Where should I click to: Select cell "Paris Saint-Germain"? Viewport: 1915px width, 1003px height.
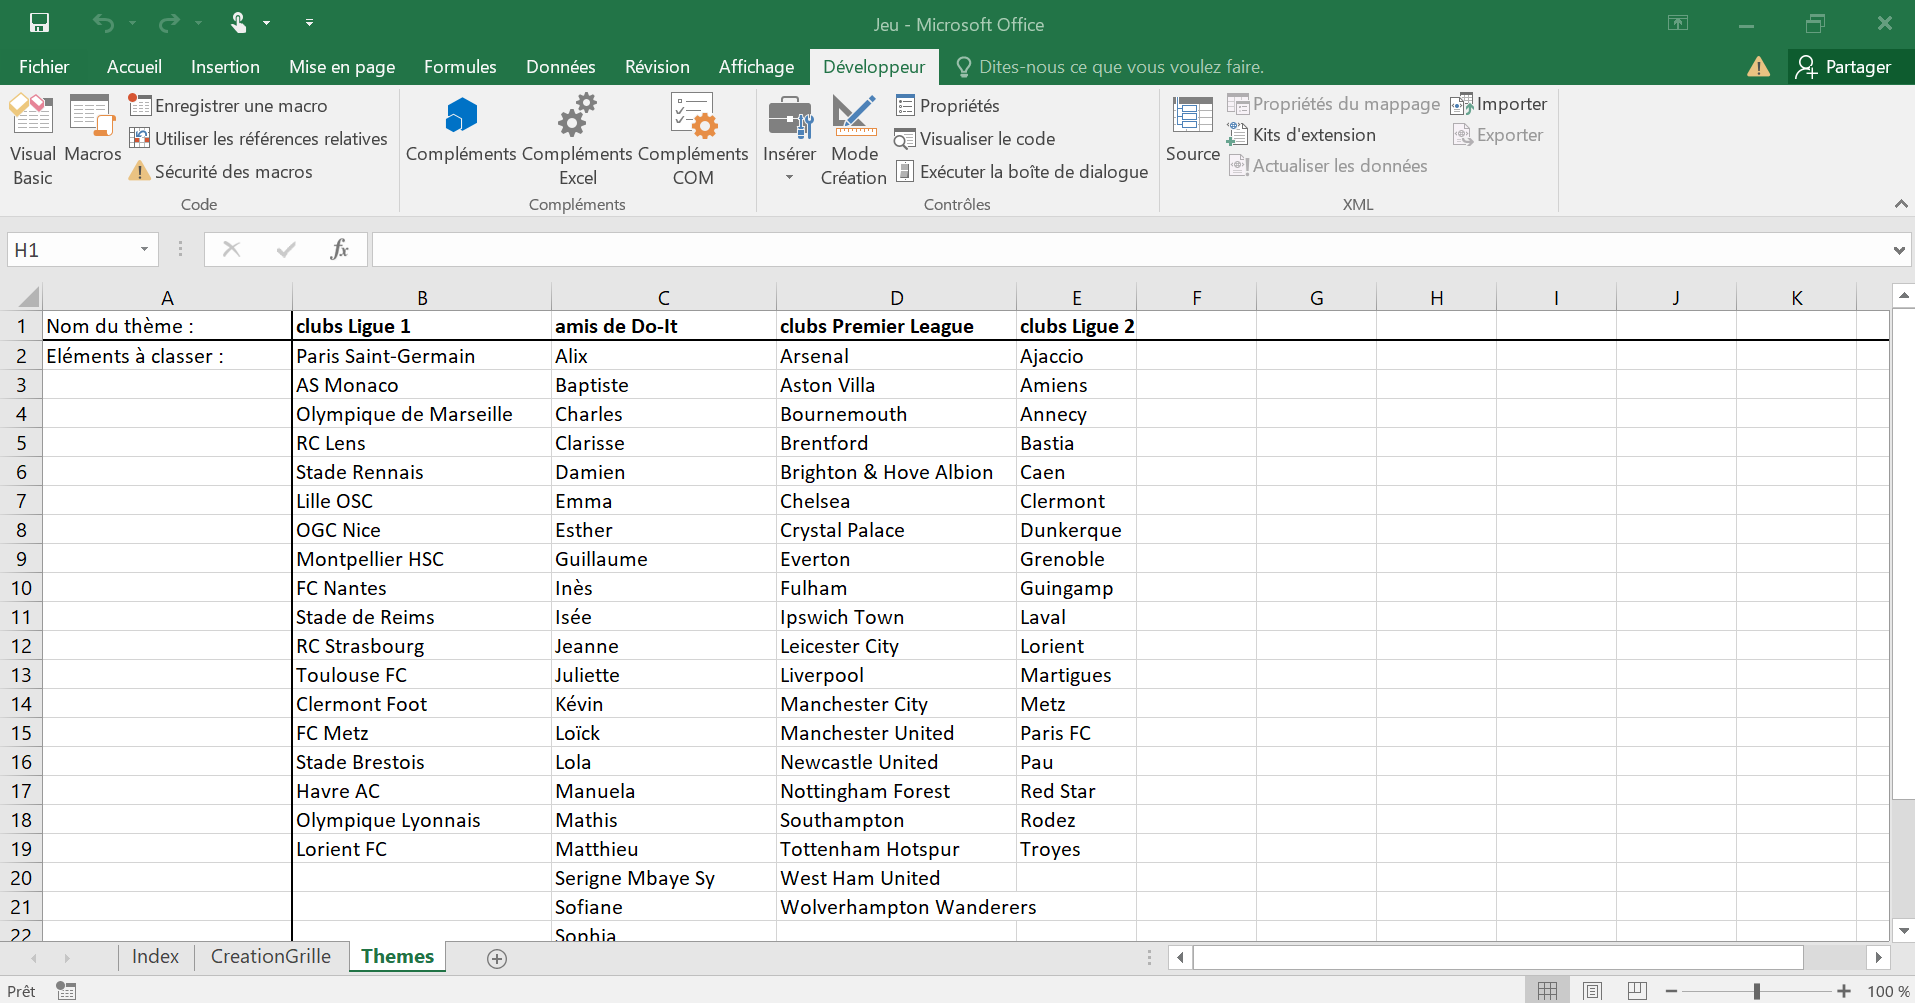click(421, 356)
